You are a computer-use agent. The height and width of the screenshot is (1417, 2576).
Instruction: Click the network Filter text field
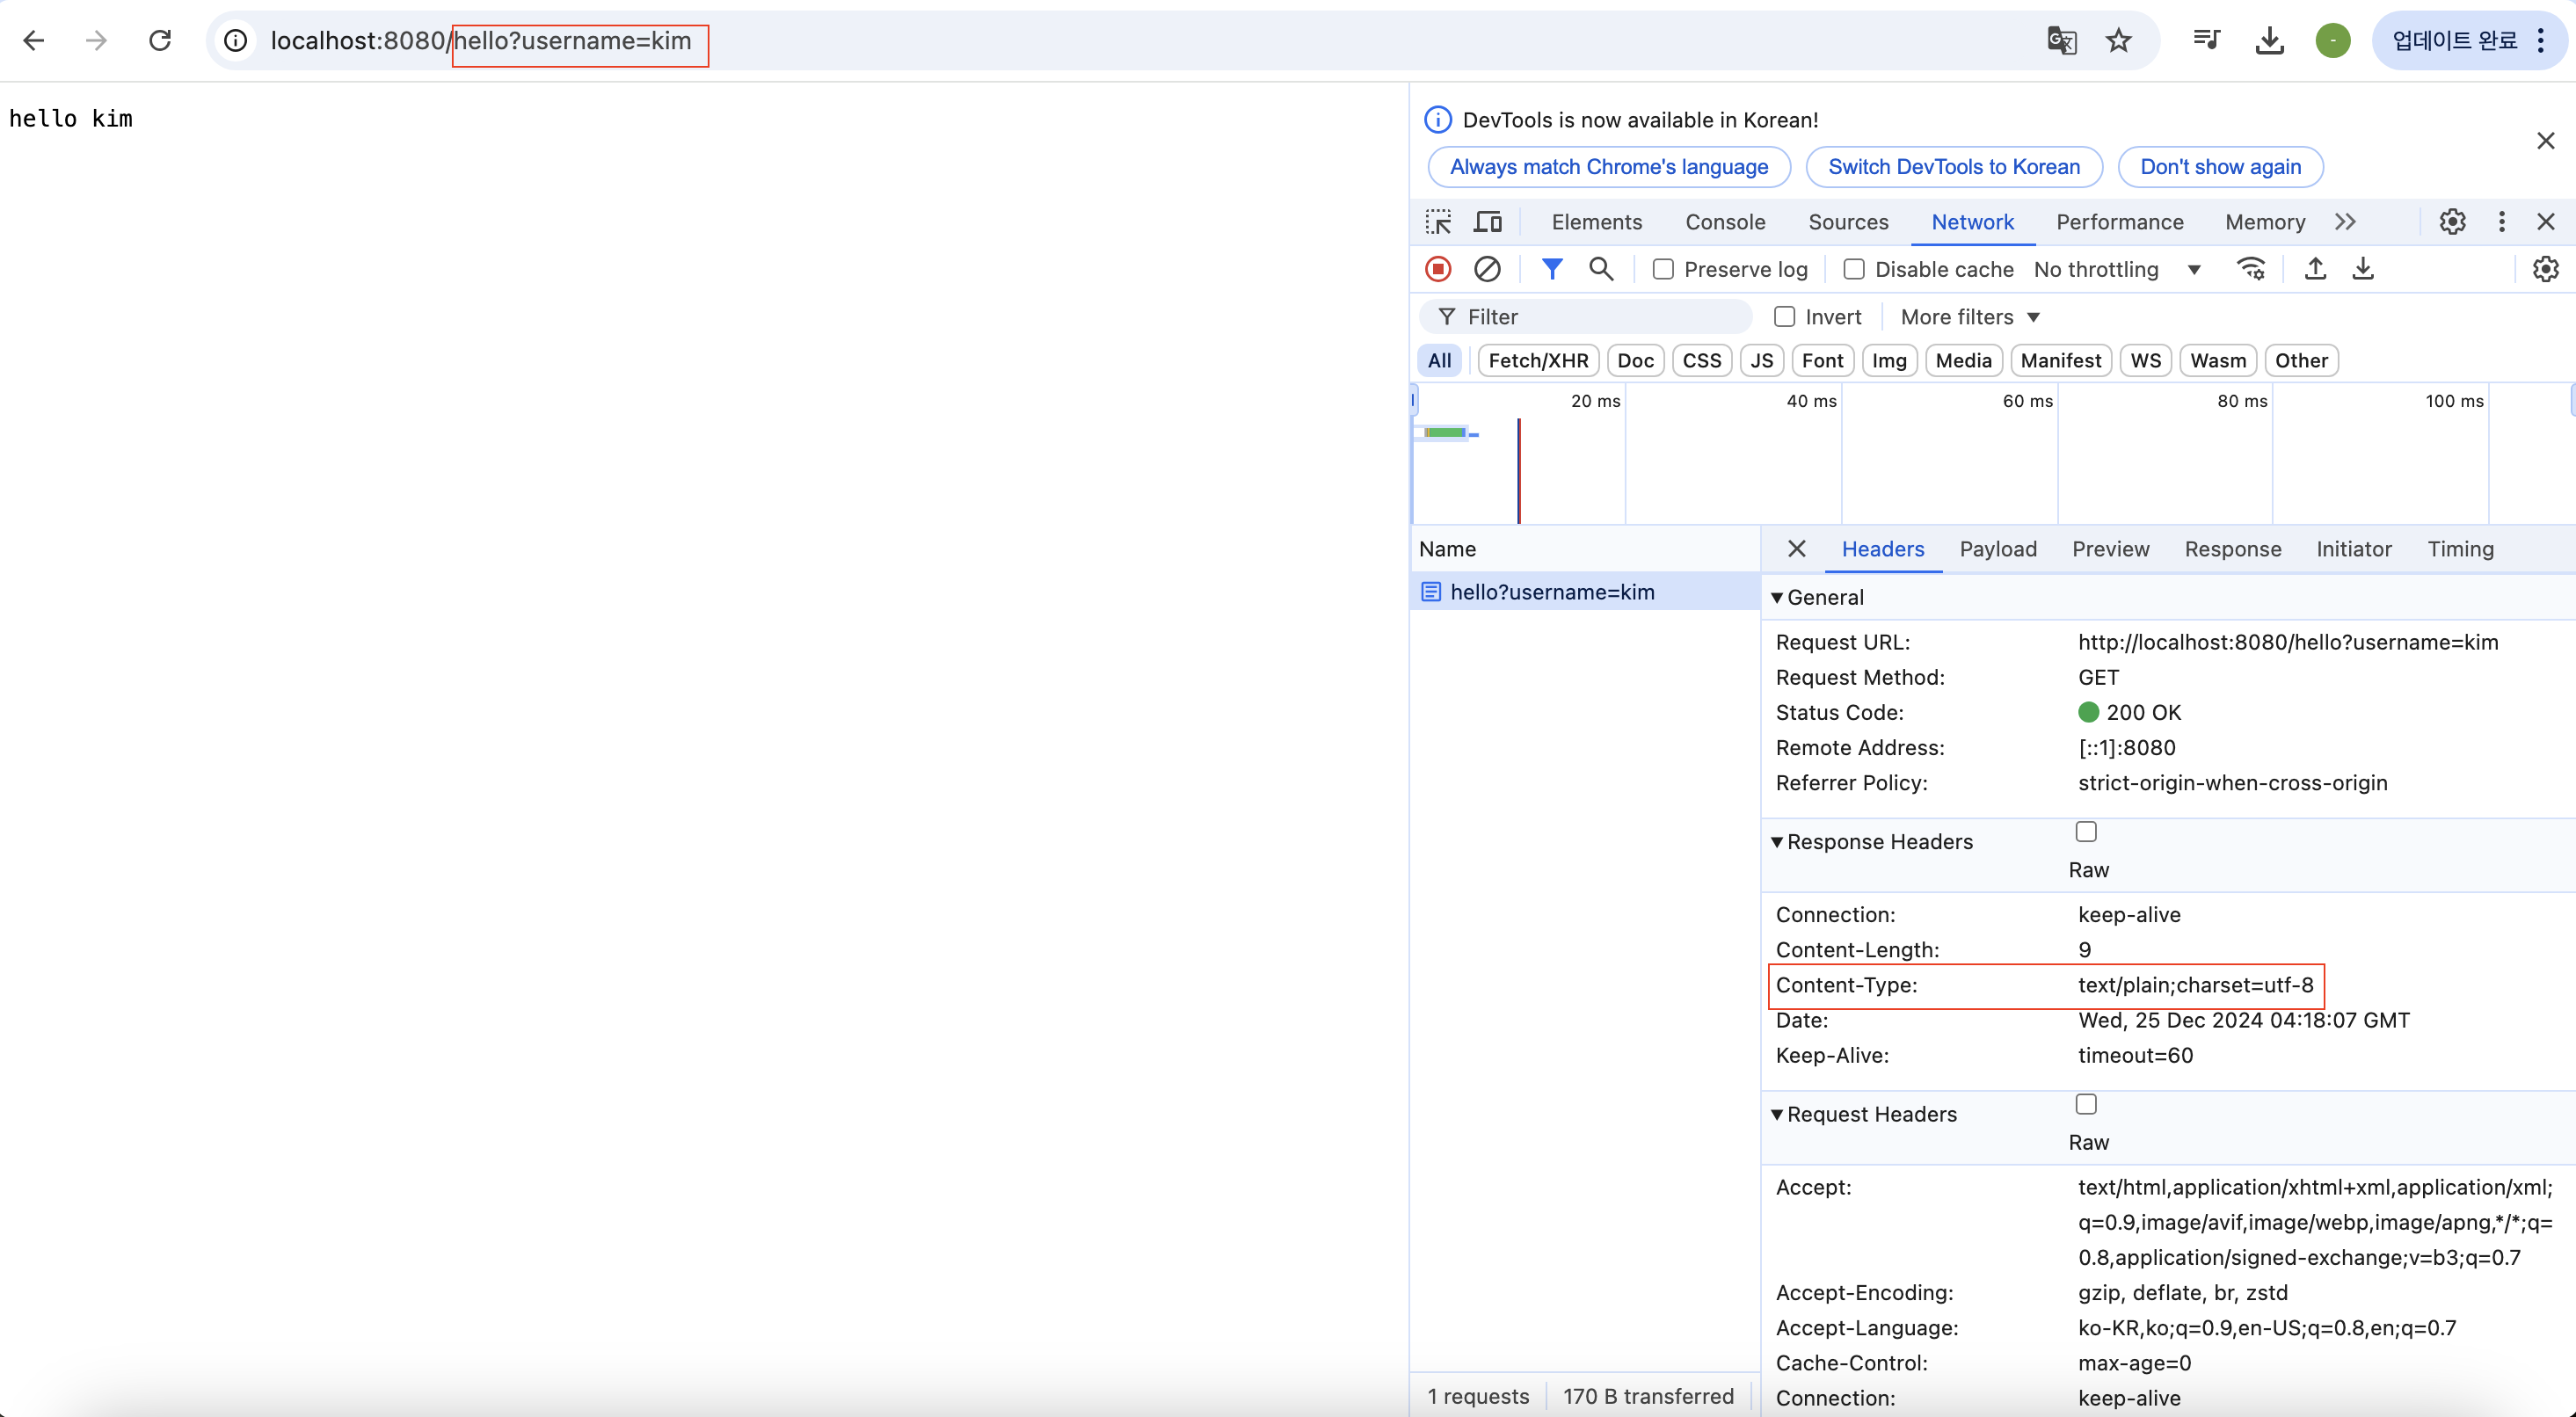[1600, 317]
